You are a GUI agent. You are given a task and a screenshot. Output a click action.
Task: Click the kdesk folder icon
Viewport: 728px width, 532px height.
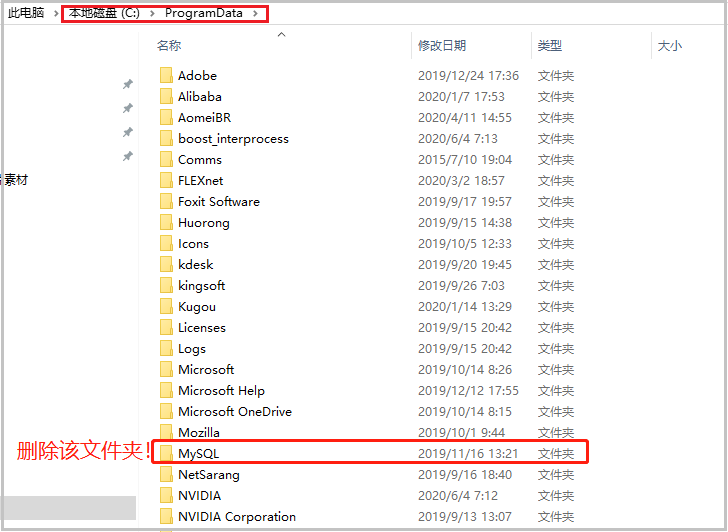(x=166, y=264)
